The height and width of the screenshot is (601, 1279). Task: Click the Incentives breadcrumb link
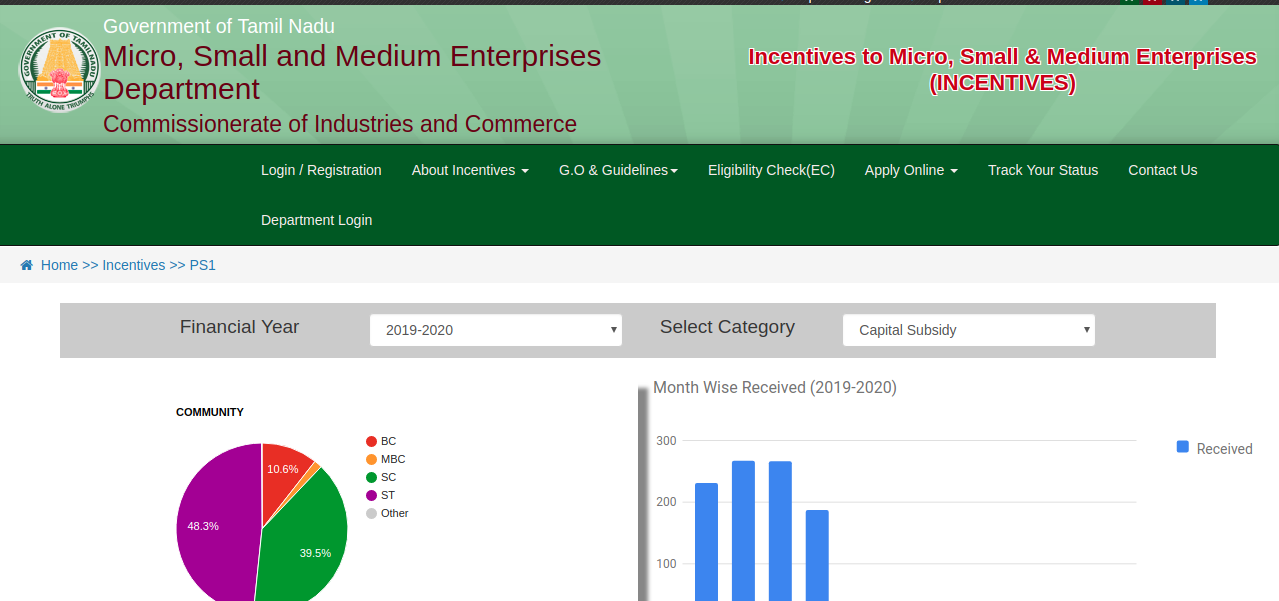[x=133, y=265]
